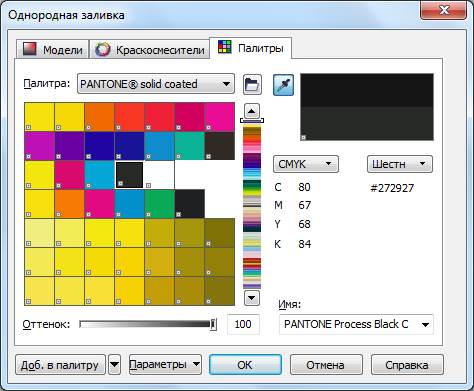The width and height of the screenshot is (474, 391).
Task: Click the Модели tab gradient square icon
Action: 29,49
